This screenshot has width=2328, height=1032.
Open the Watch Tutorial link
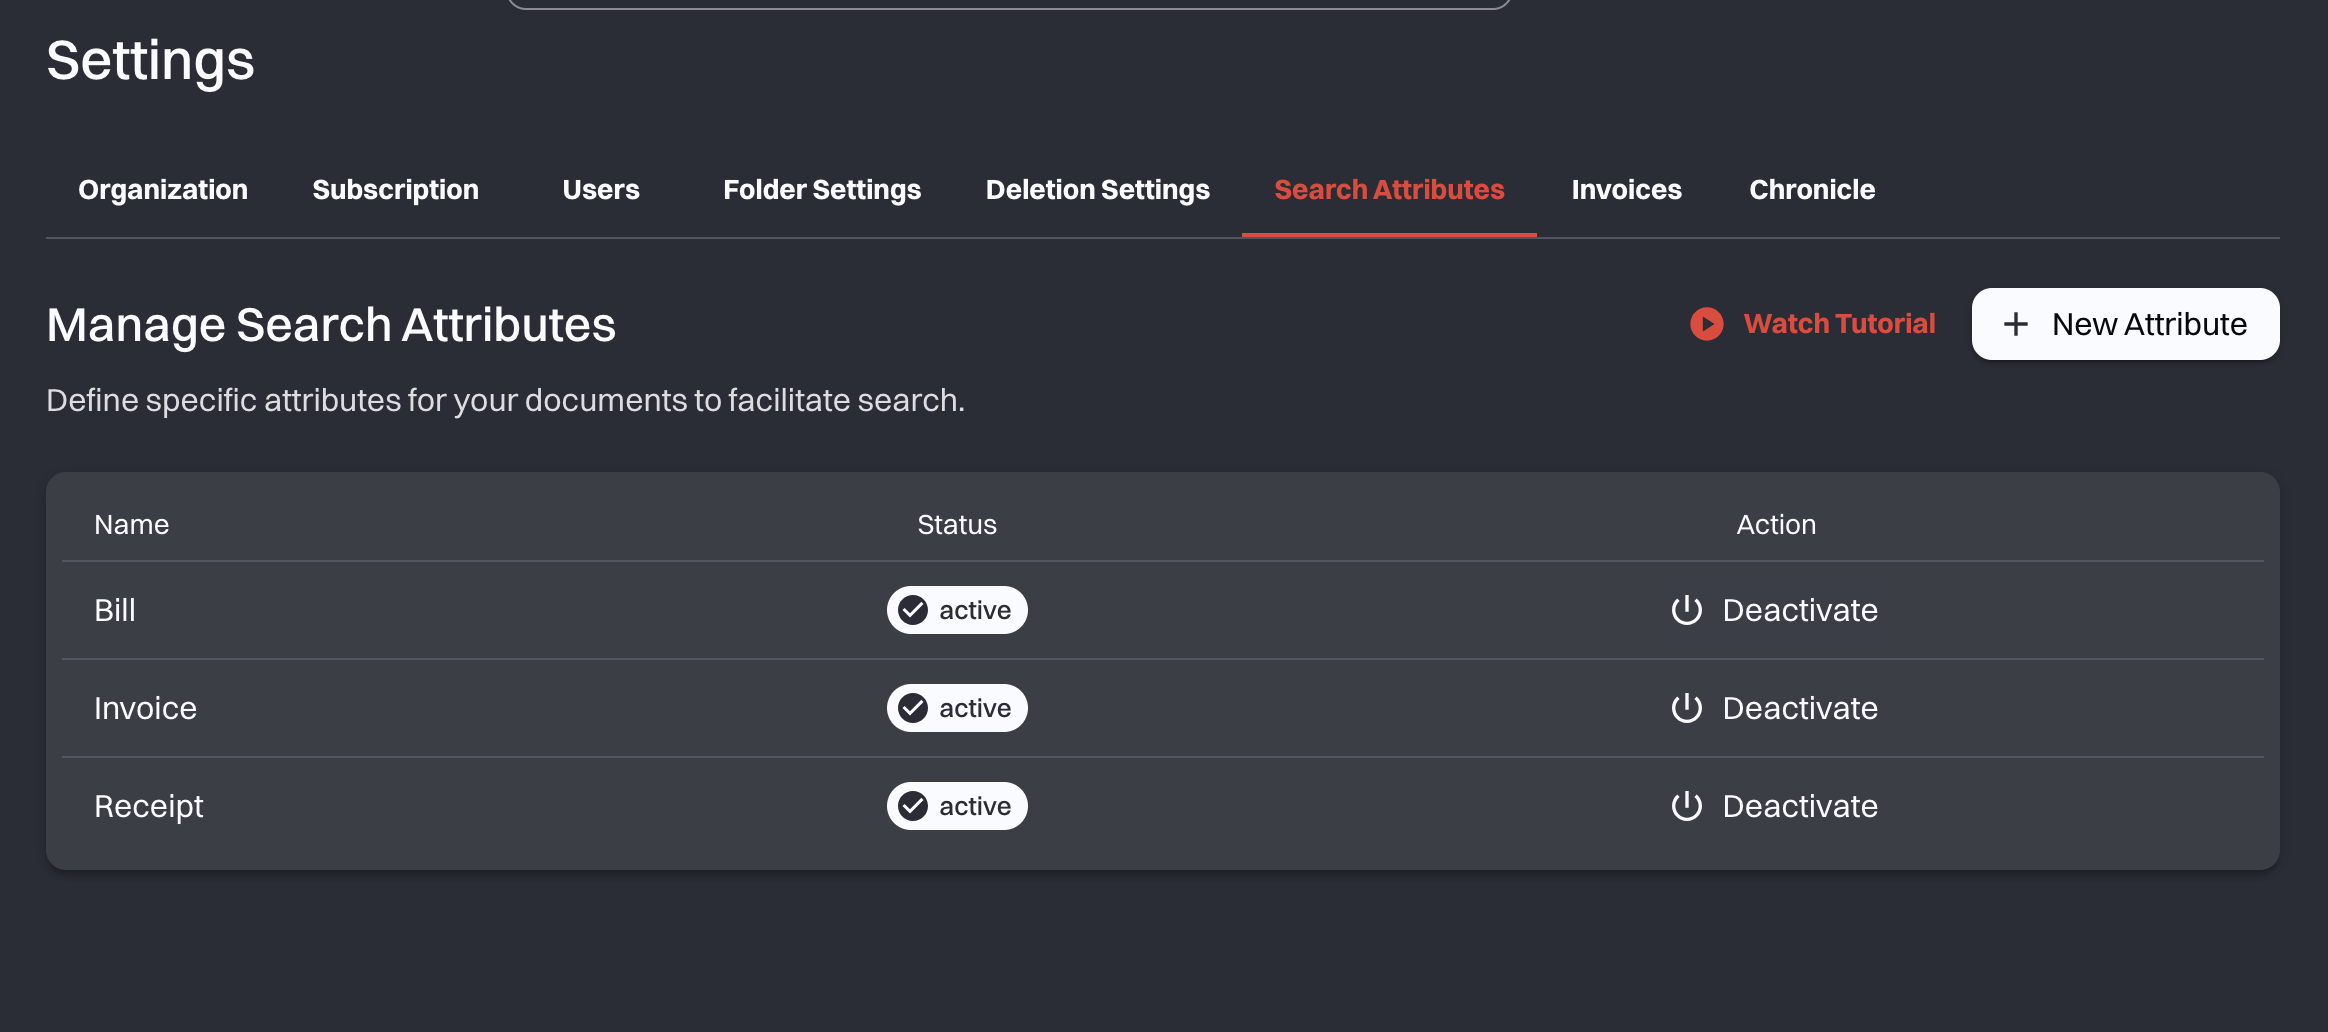point(1840,324)
